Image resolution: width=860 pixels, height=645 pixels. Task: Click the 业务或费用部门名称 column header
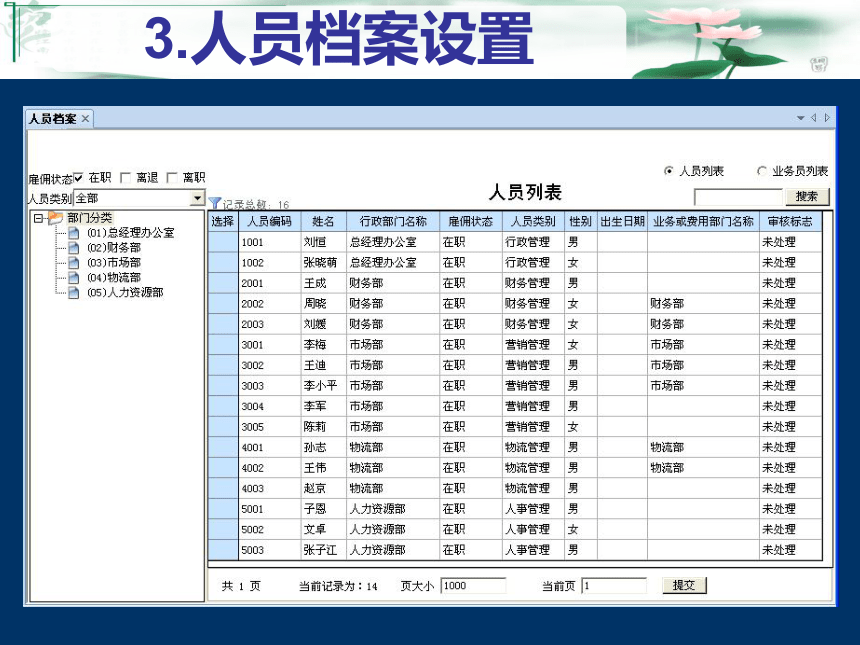point(704,222)
